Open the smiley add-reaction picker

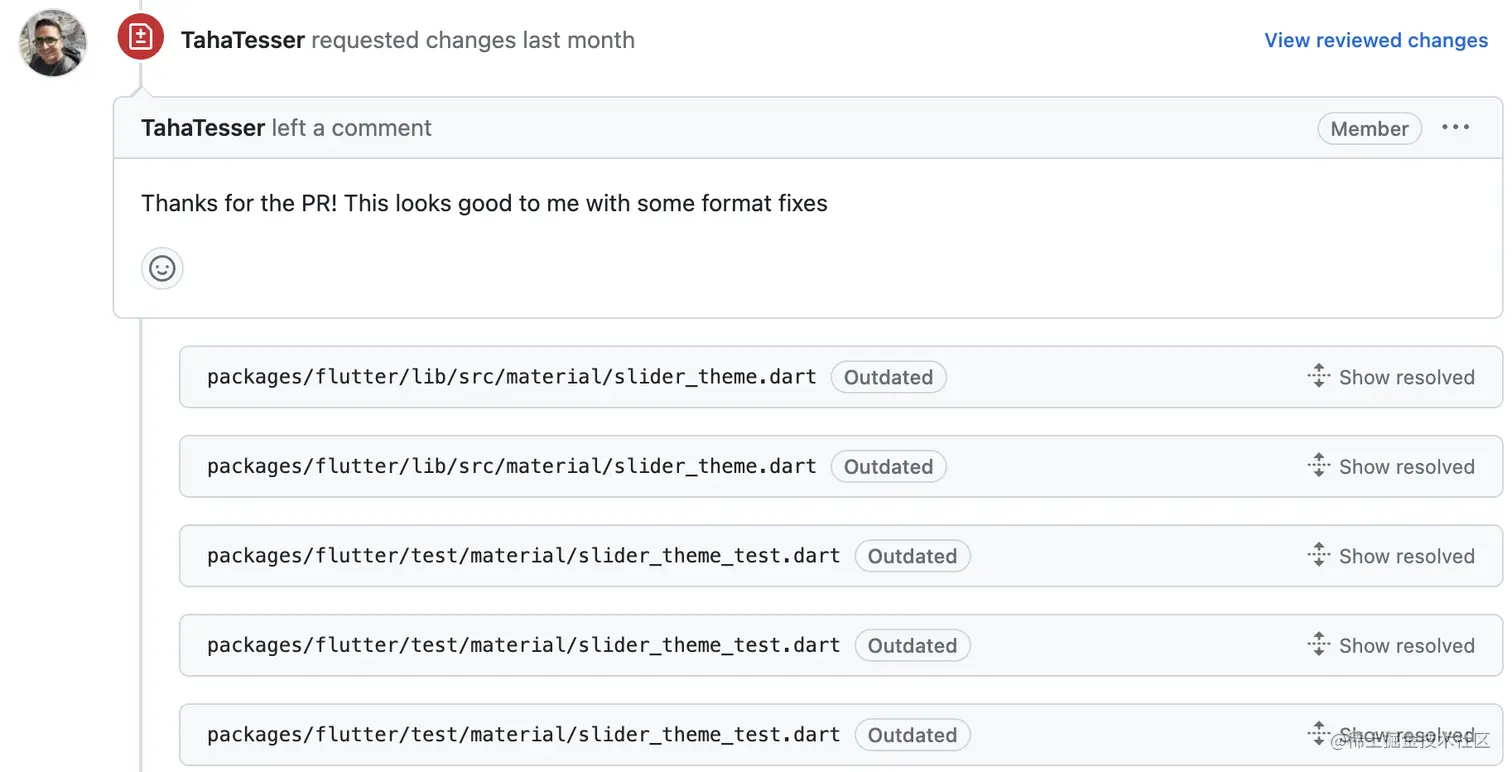pos(162,268)
